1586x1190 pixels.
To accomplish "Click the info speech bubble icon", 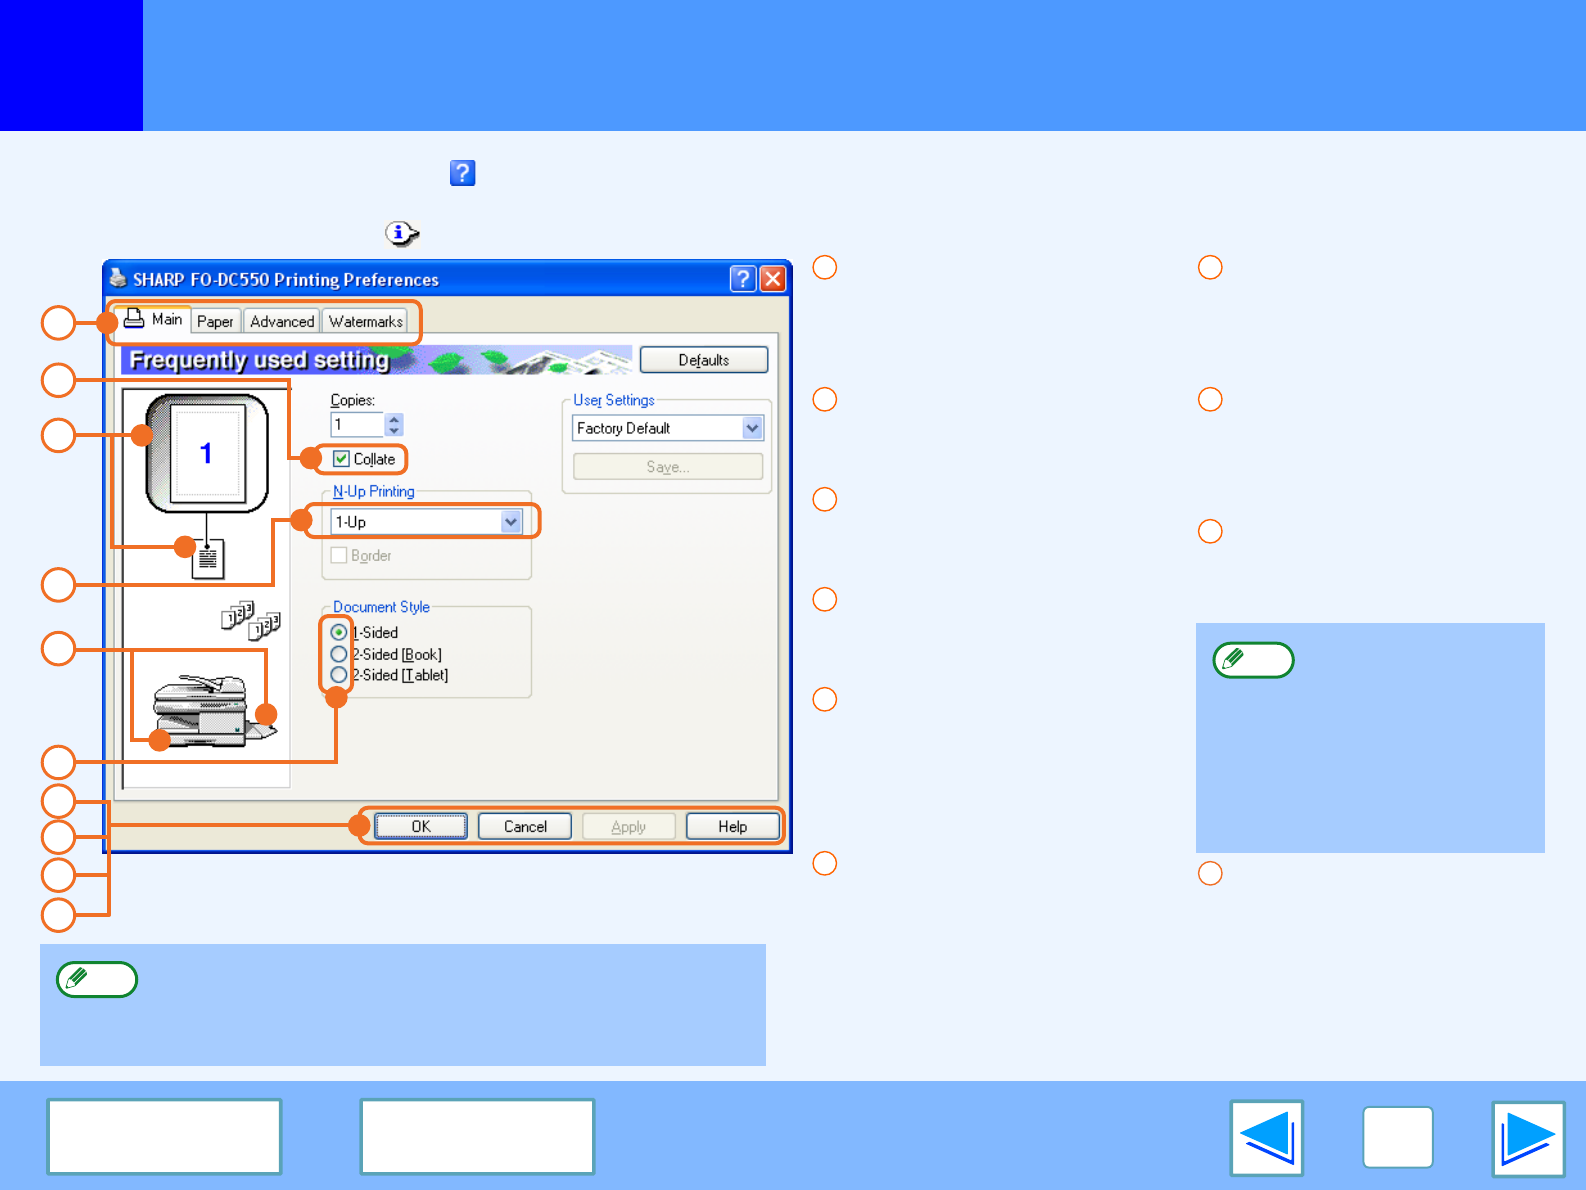I will point(401,233).
